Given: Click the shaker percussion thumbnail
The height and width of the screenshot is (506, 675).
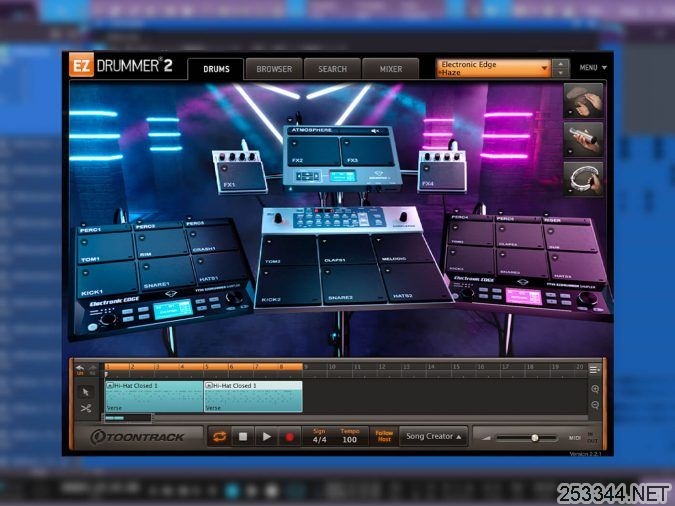Looking at the screenshot, I should 583,140.
